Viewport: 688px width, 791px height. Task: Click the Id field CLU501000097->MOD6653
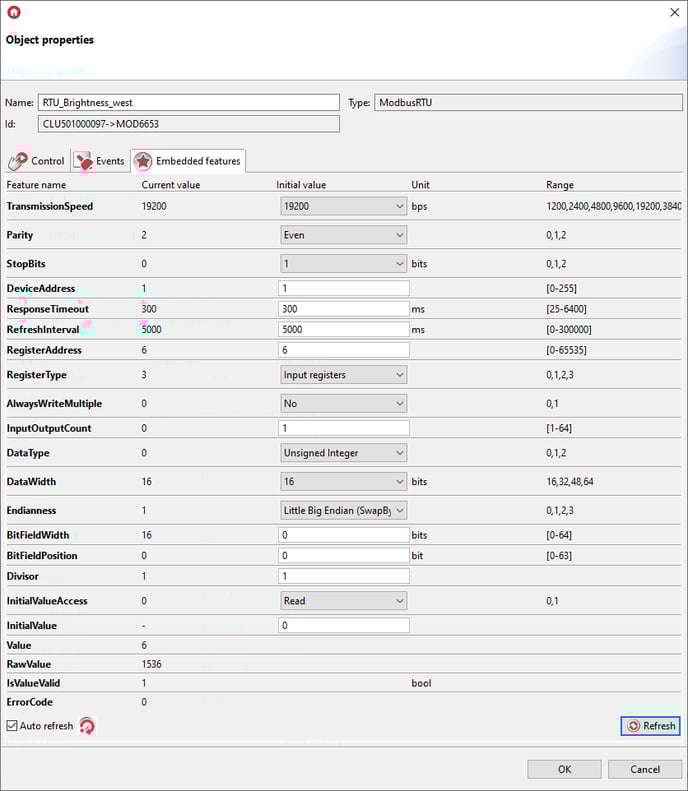point(189,124)
